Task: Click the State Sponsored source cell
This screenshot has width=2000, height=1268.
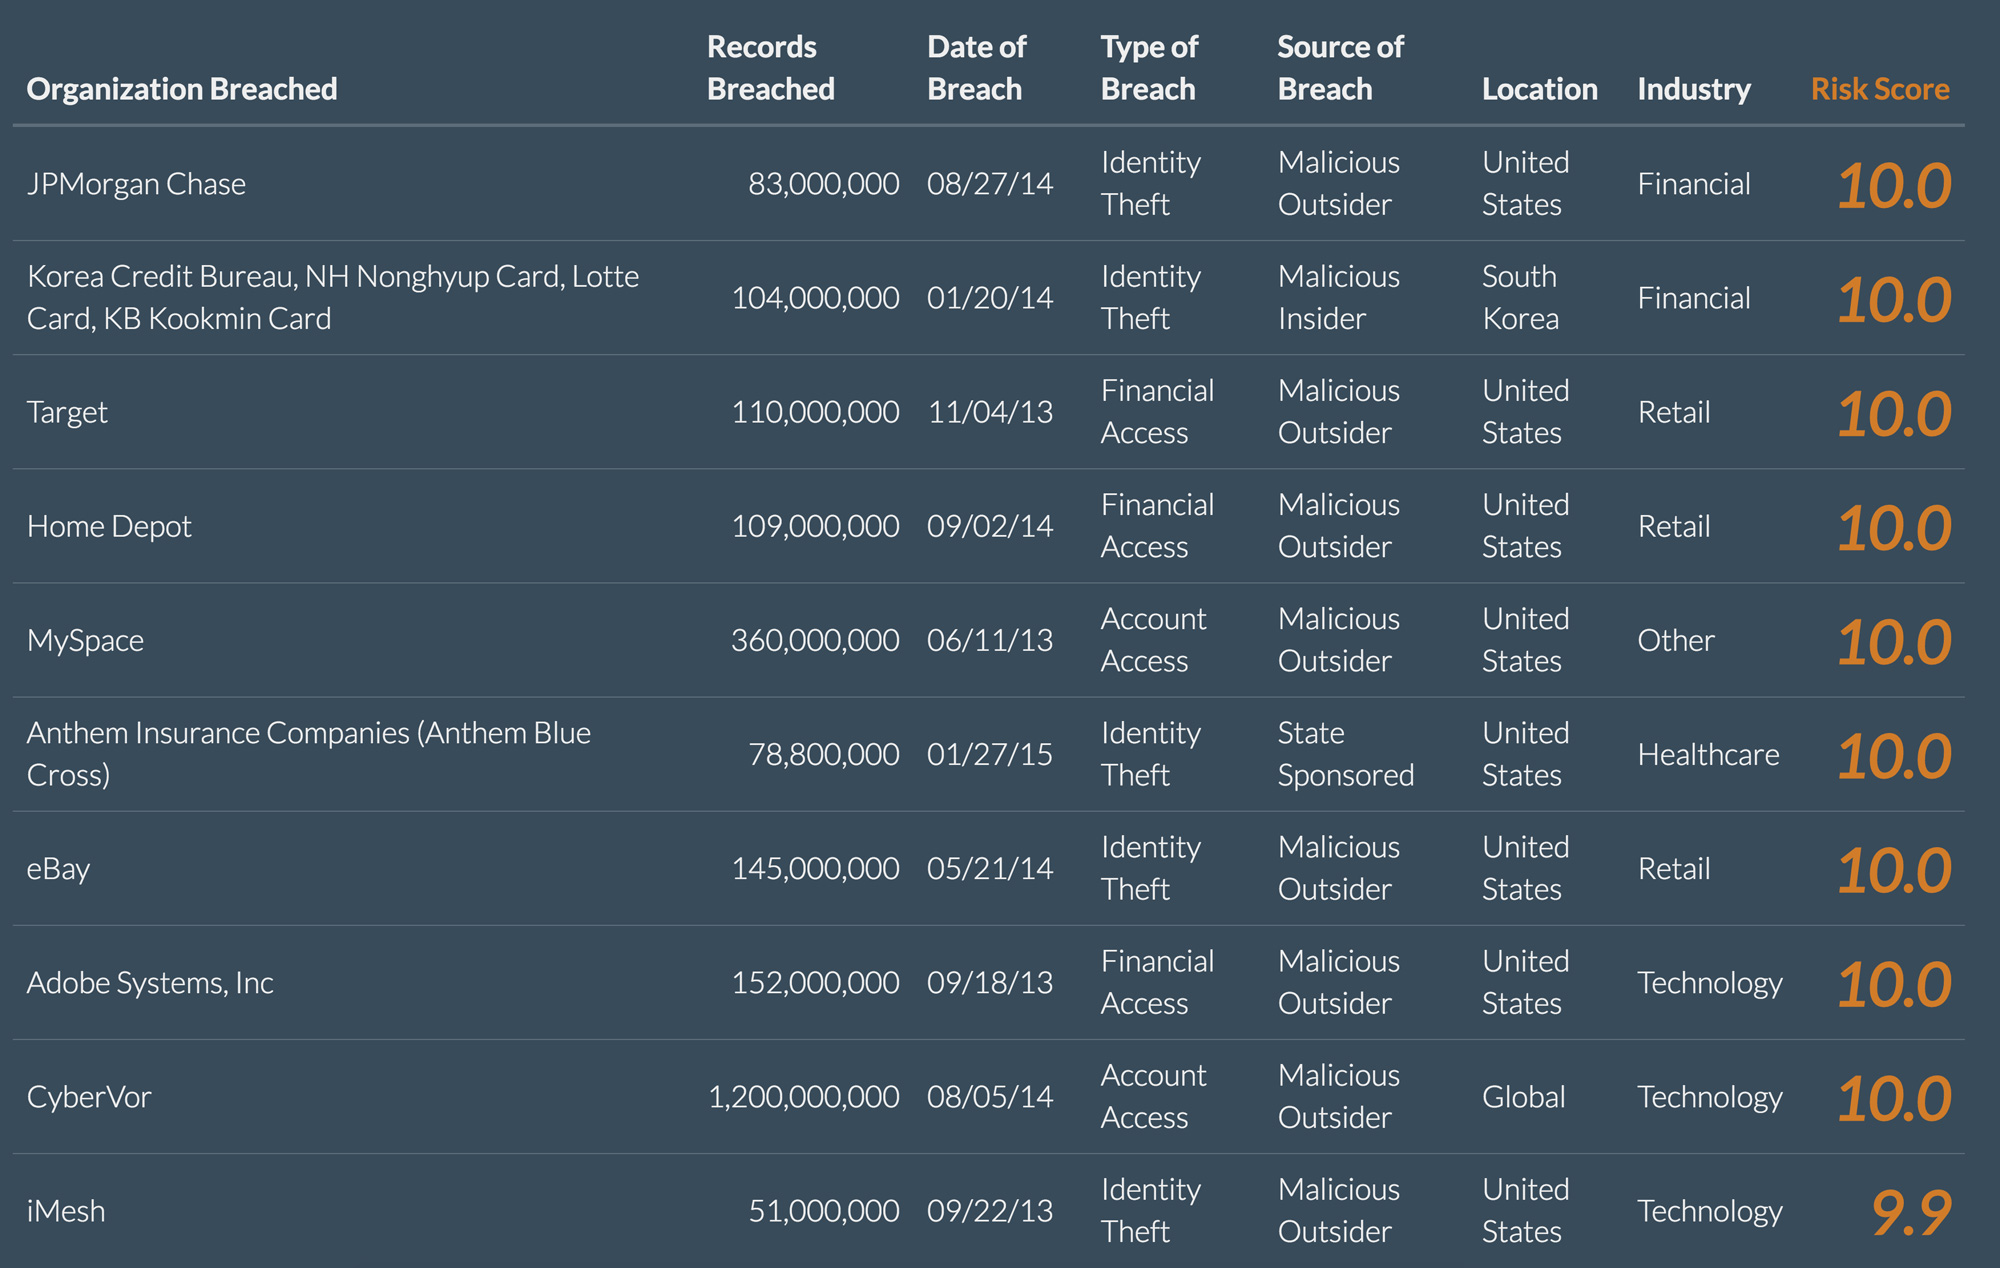Action: click(1346, 754)
